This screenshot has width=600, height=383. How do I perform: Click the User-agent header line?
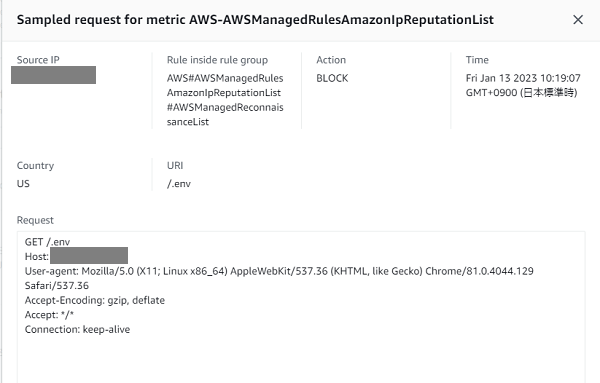coord(279,278)
